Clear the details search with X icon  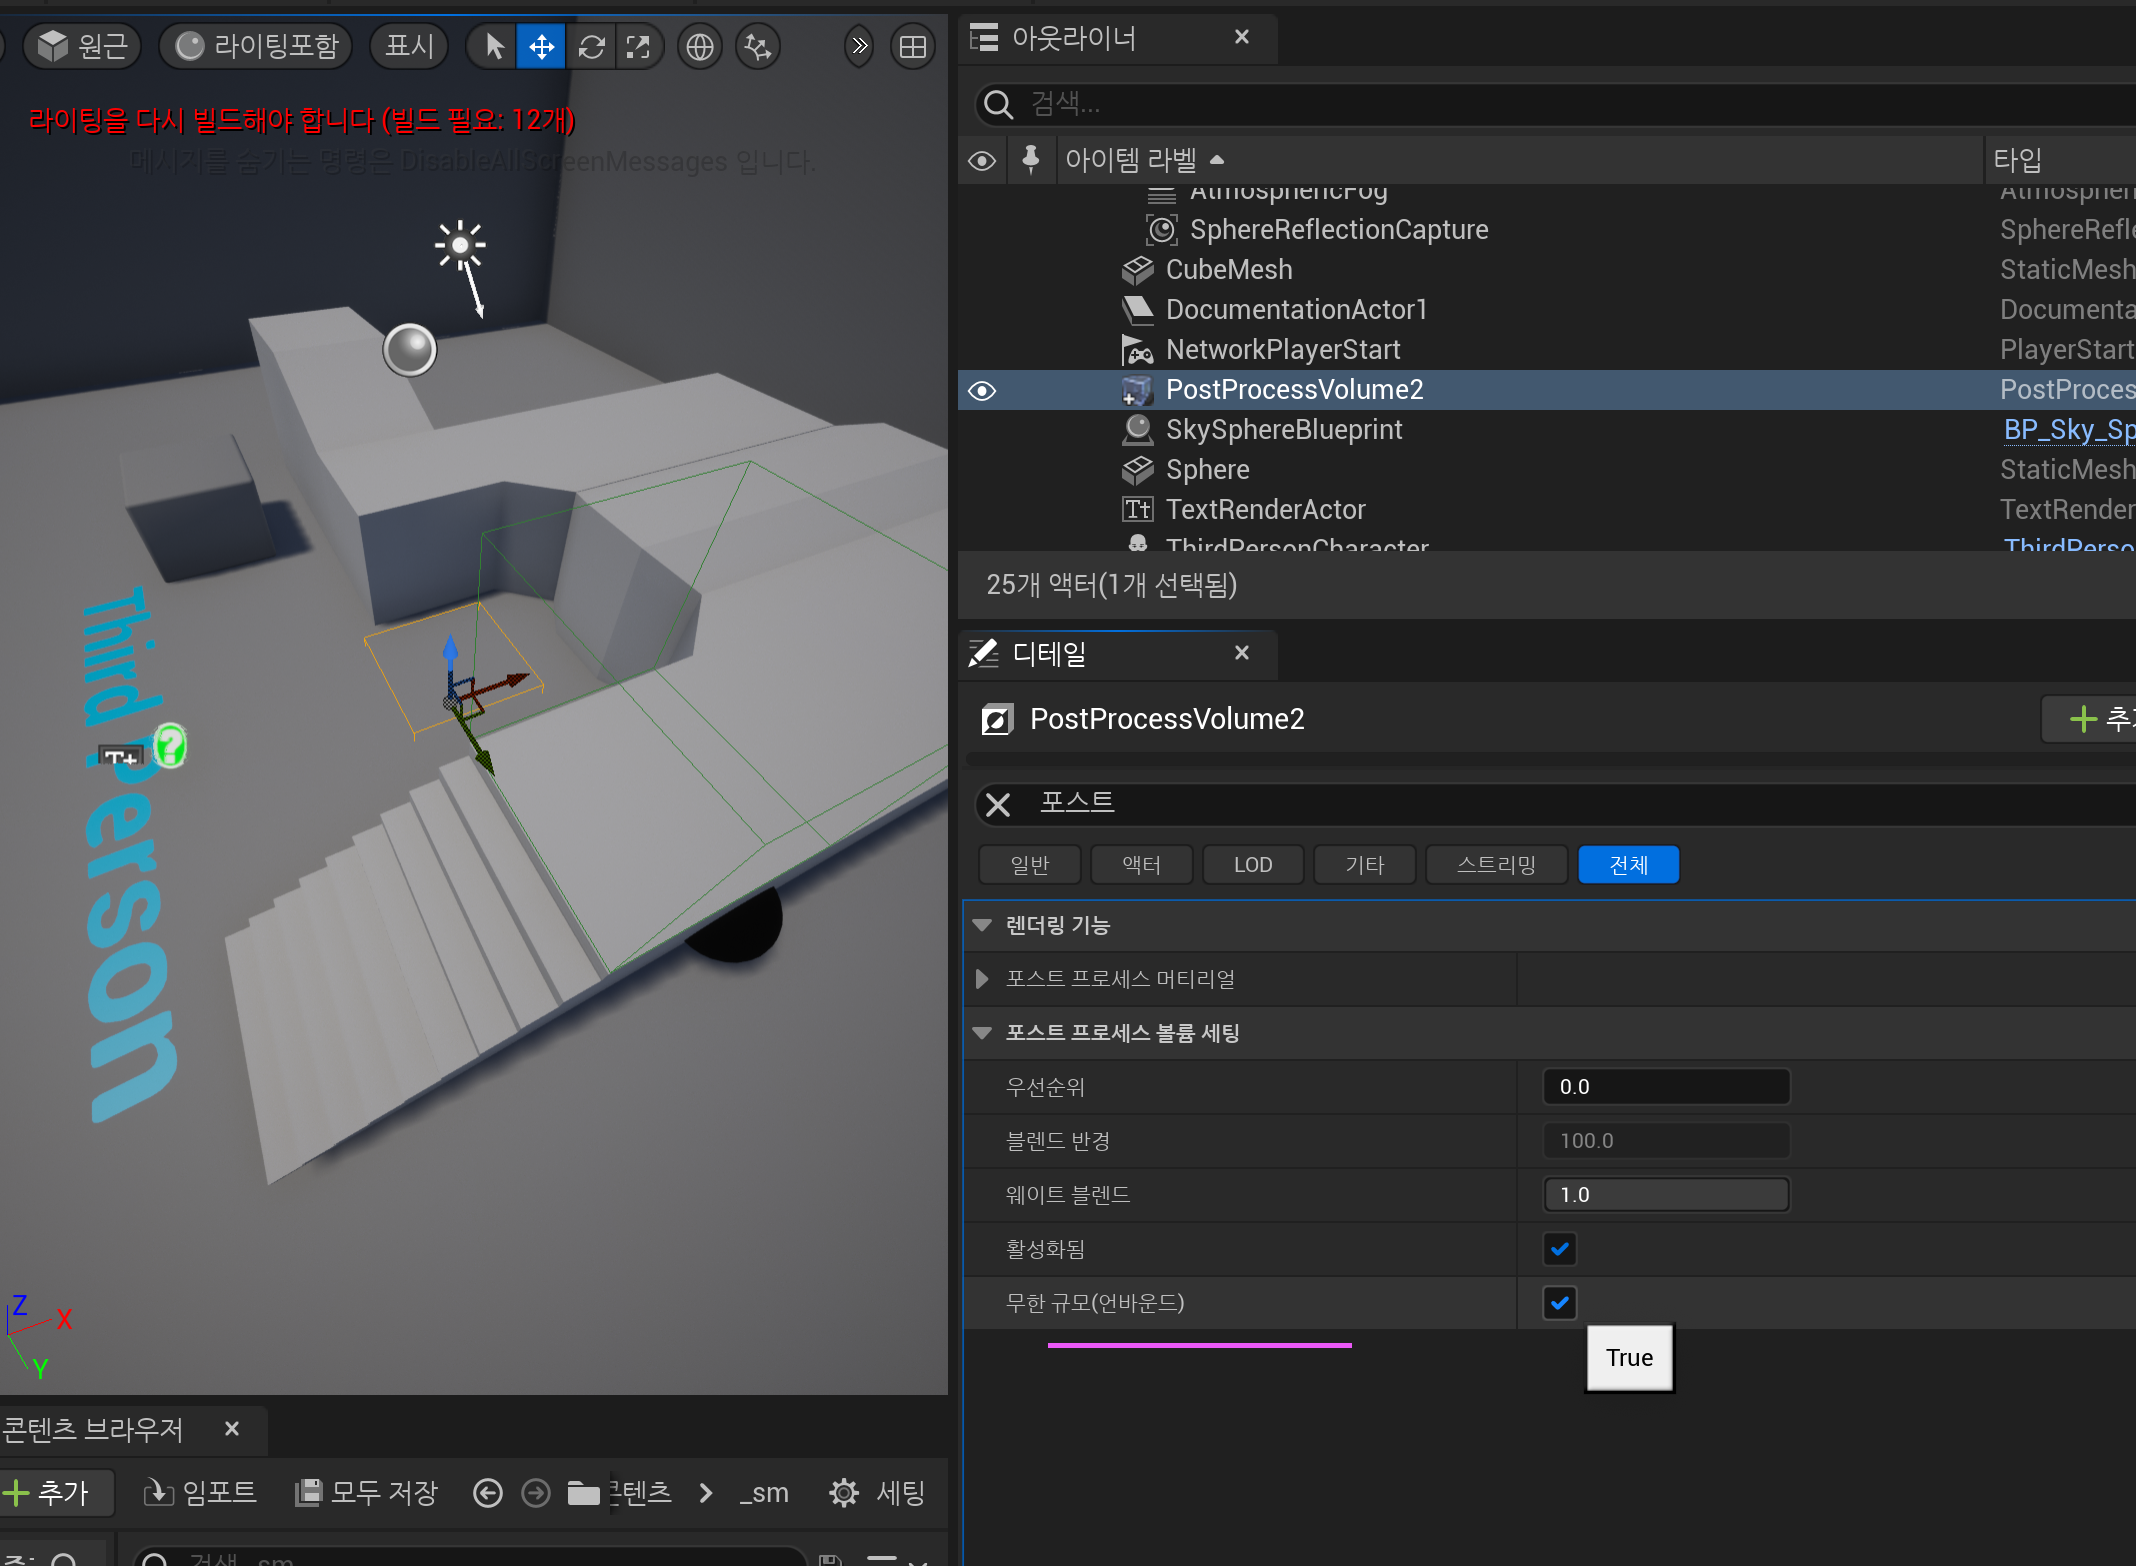click(998, 804)
